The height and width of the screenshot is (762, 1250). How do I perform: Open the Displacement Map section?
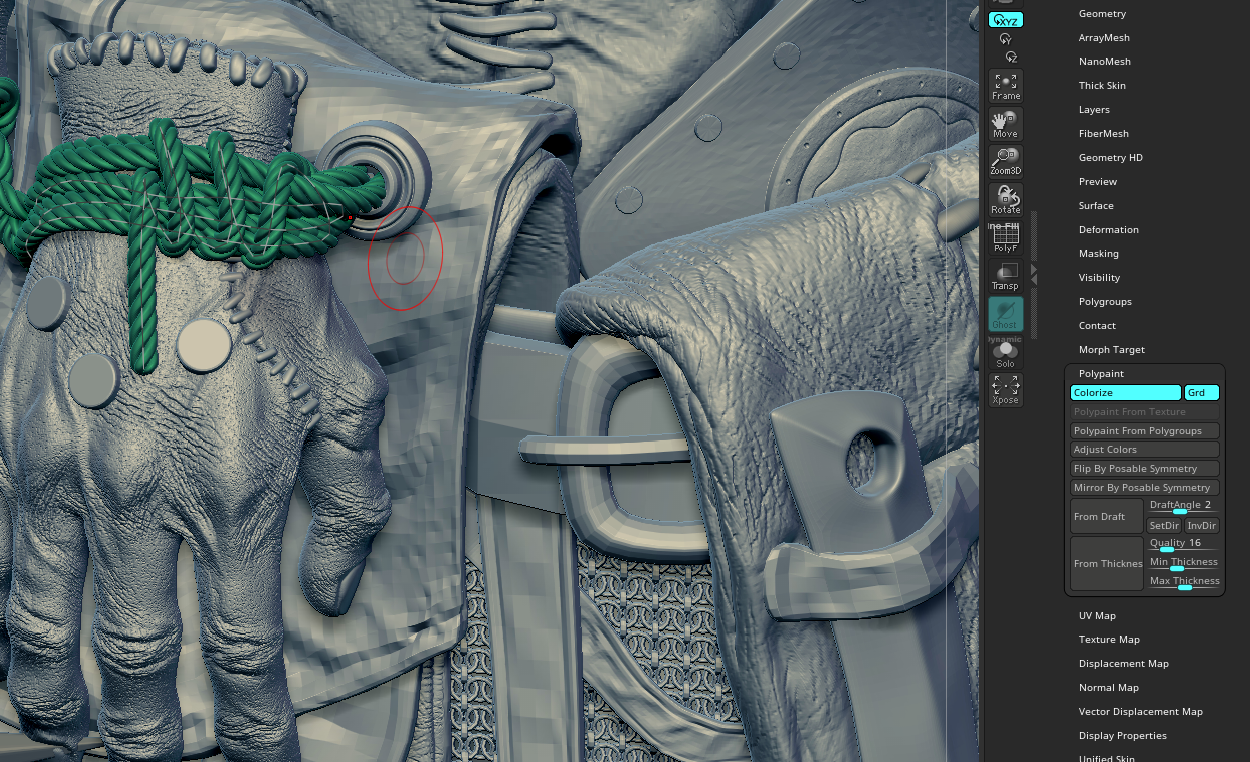tap(1124, 664)
